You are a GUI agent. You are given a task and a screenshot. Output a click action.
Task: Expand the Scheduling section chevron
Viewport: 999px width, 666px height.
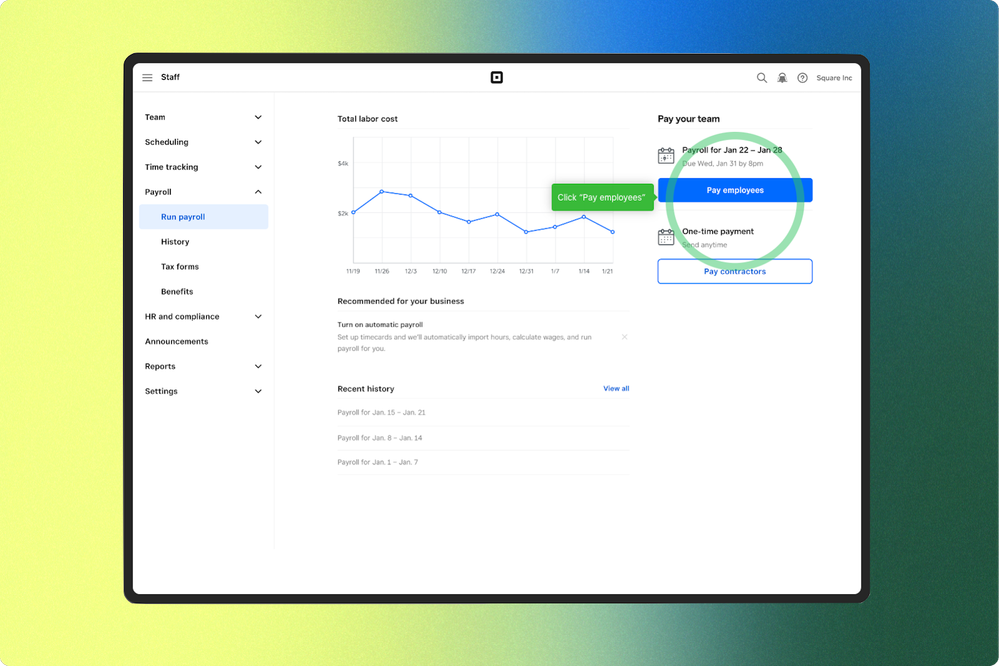pos(258,142)
